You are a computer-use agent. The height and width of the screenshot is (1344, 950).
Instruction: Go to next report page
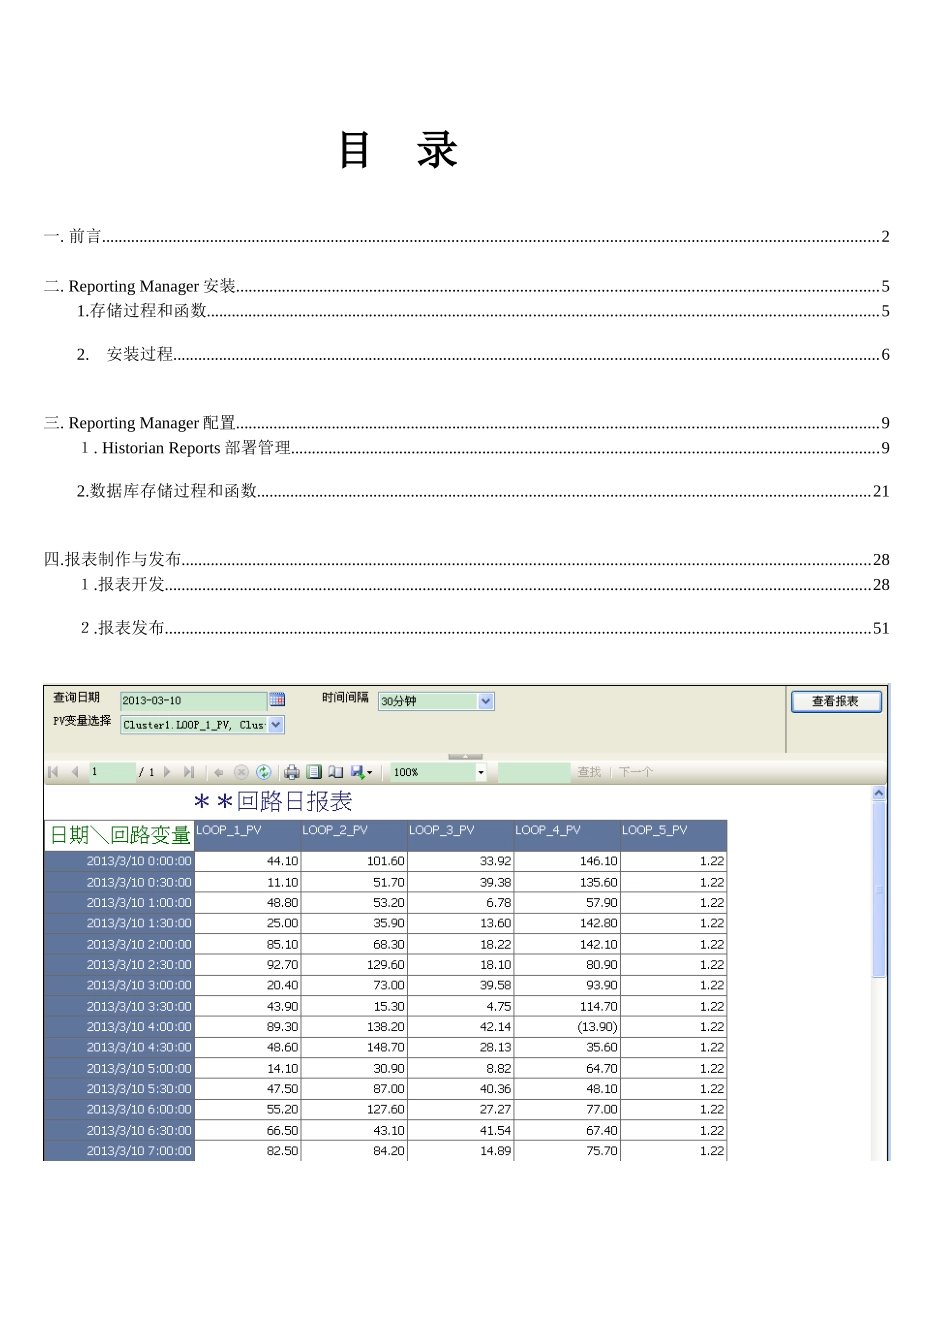[167, 772]
